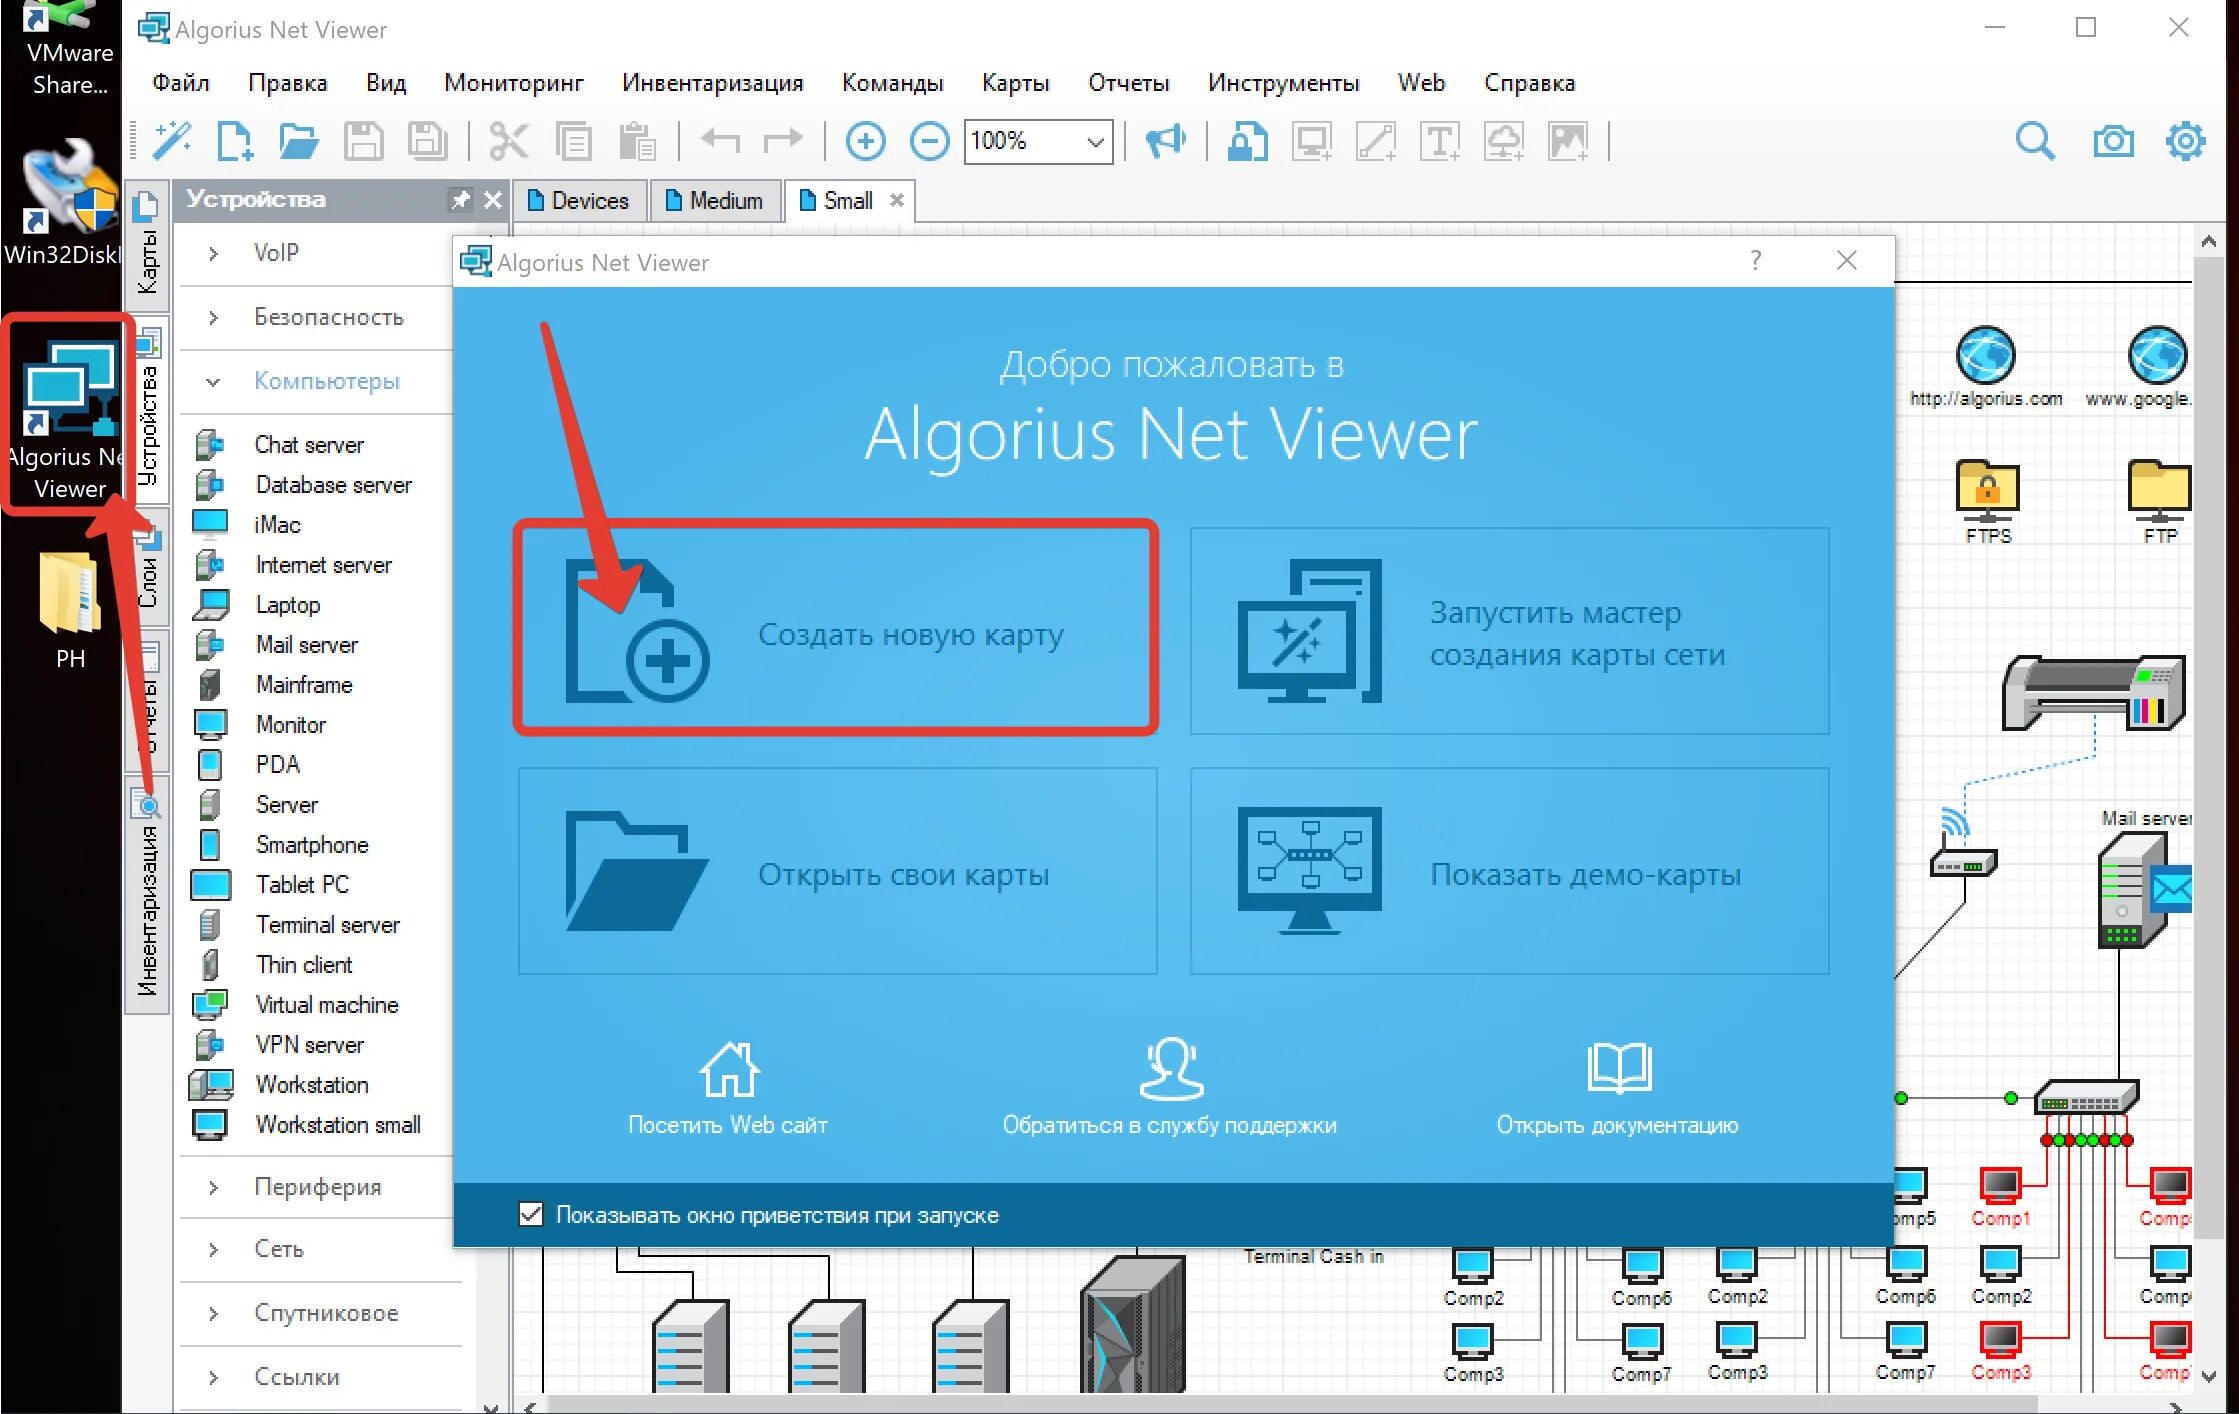Expand the VoIP device category
Viewport: 2239px width, 1414px height.
tap(213, 253)
